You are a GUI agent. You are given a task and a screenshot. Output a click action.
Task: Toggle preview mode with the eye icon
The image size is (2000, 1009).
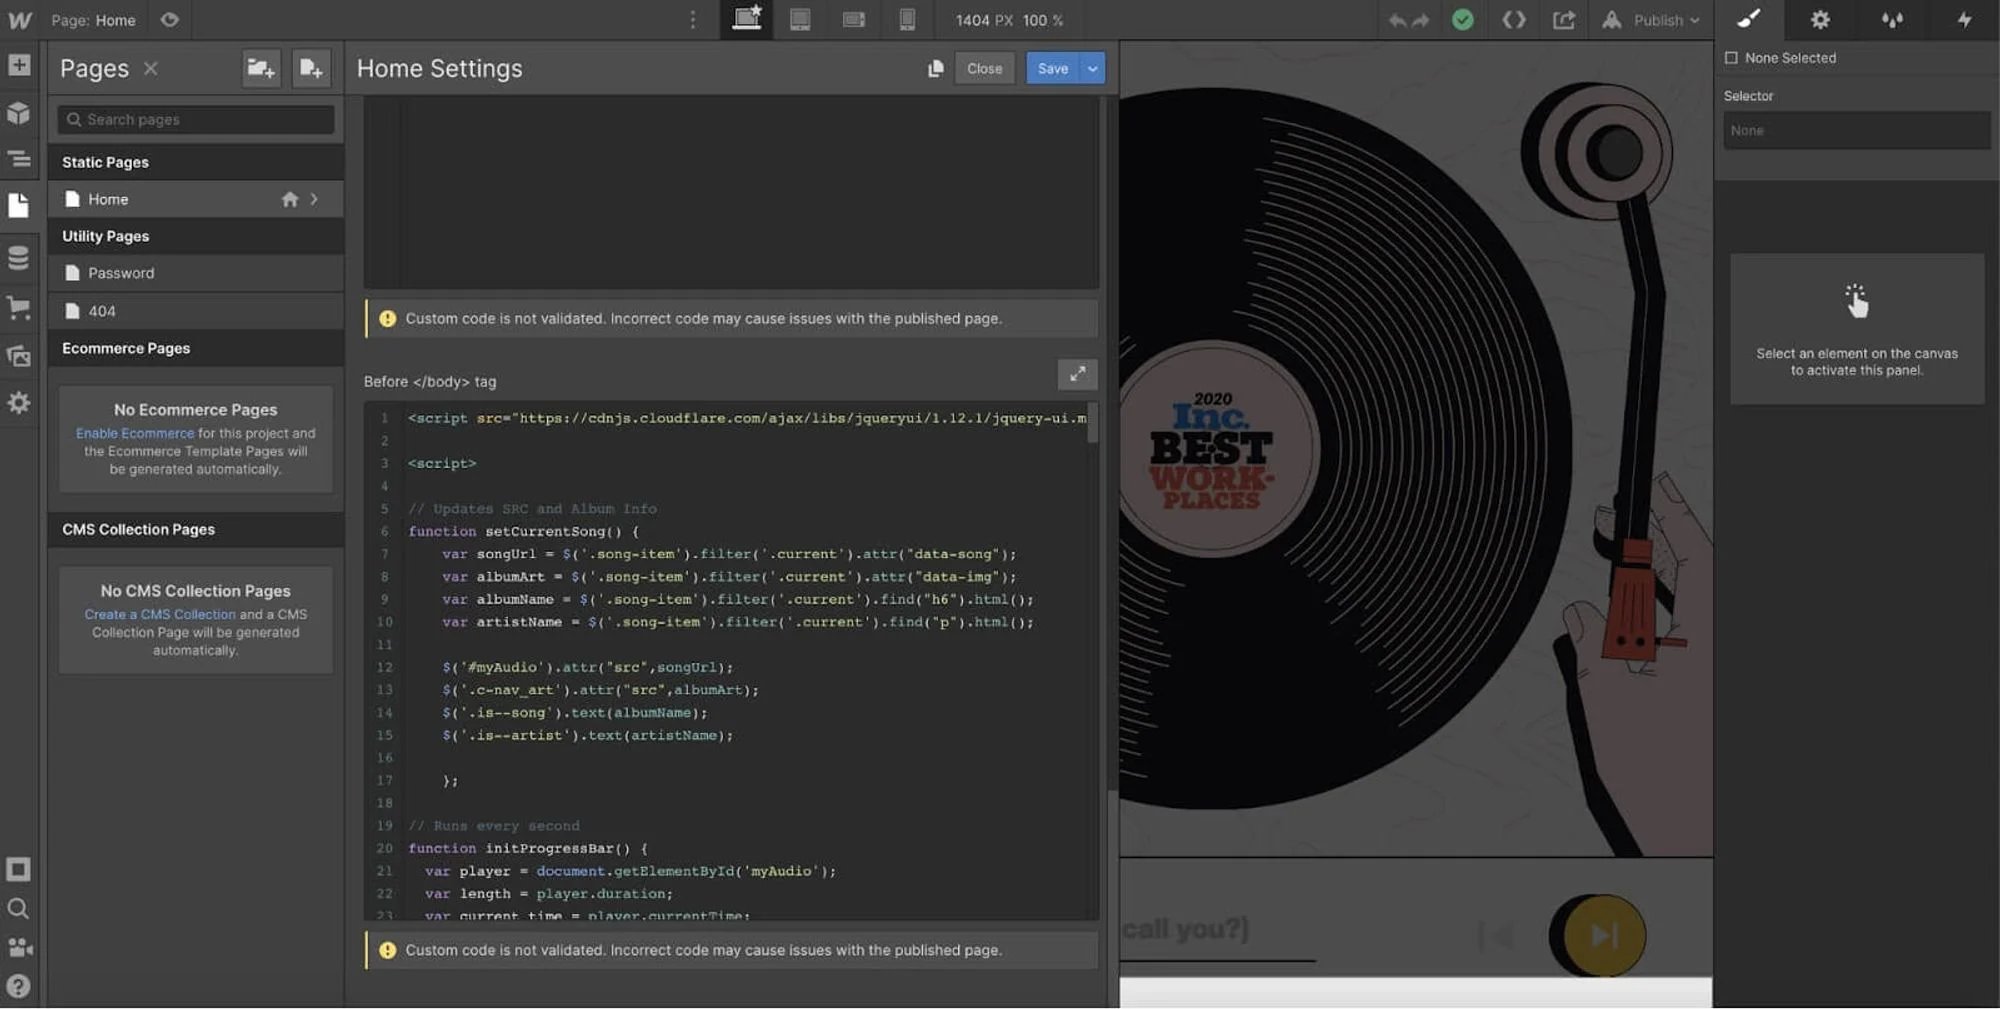pyautogui.click(x=169, y=20)
